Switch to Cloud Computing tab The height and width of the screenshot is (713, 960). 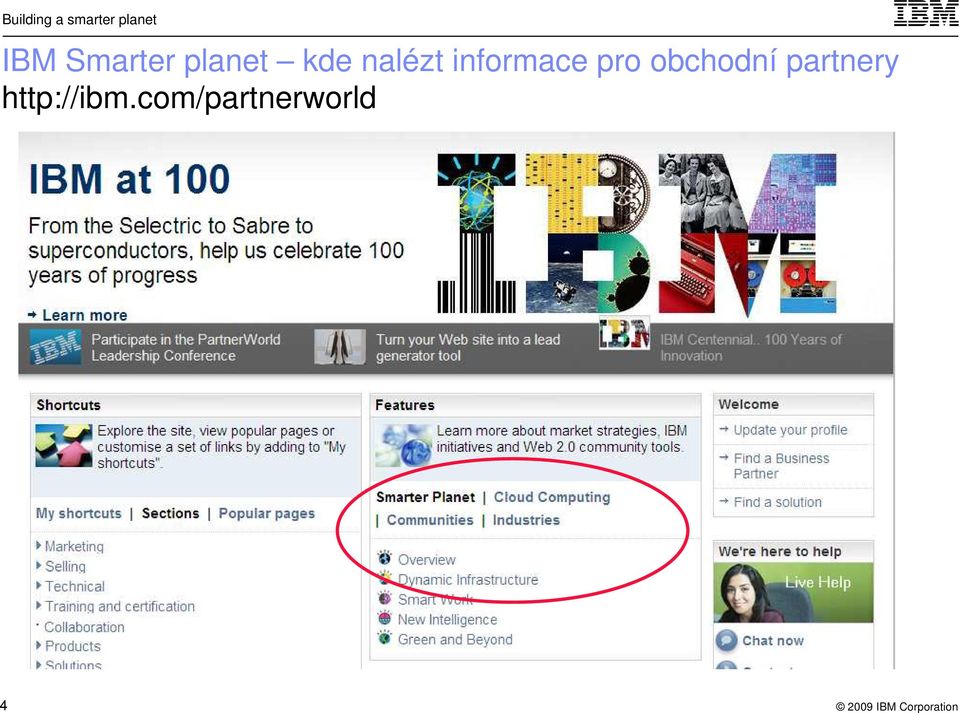pos(552,498)
